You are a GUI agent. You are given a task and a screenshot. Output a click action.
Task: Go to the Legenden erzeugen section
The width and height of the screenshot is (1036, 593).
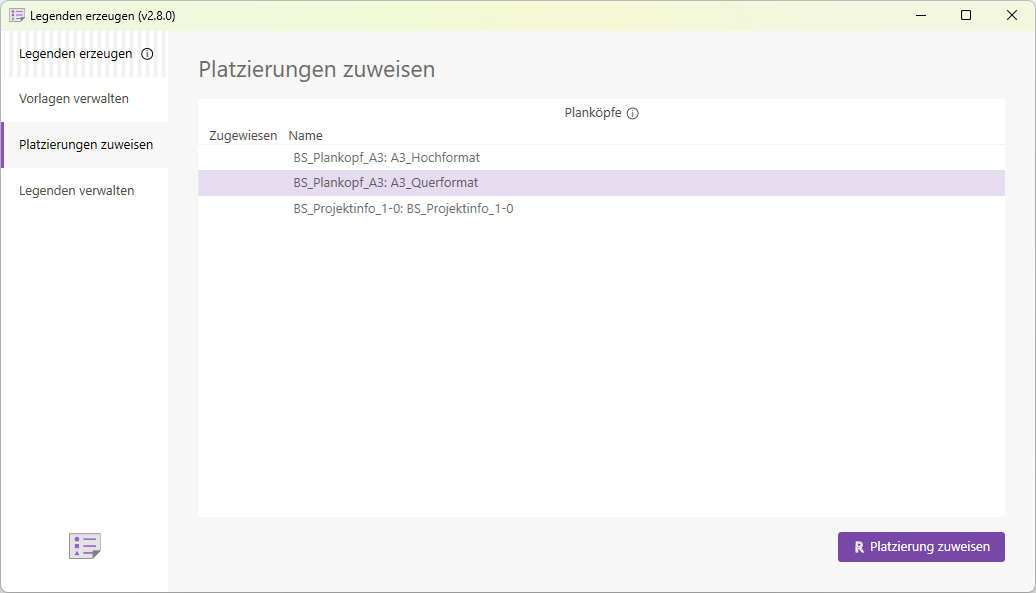(73, 54)
